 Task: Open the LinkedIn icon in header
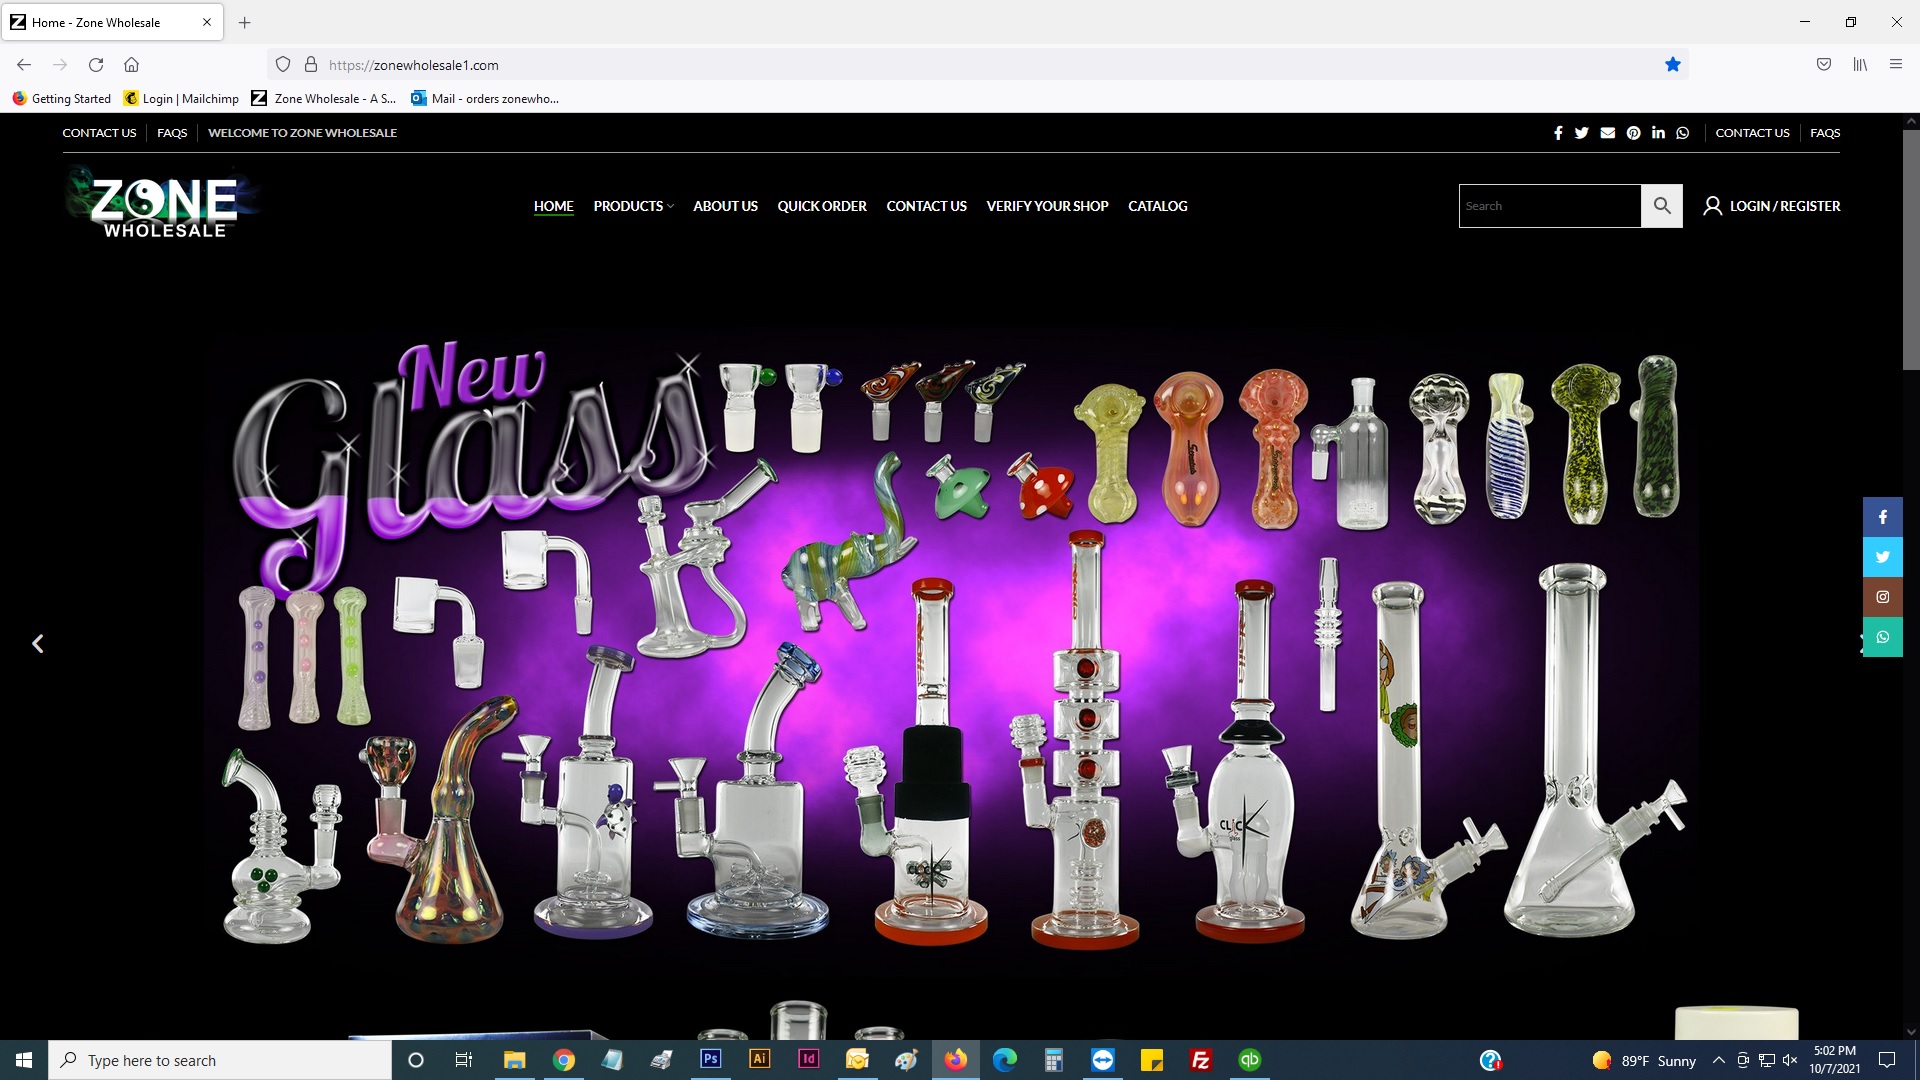tap(1658, 133)
